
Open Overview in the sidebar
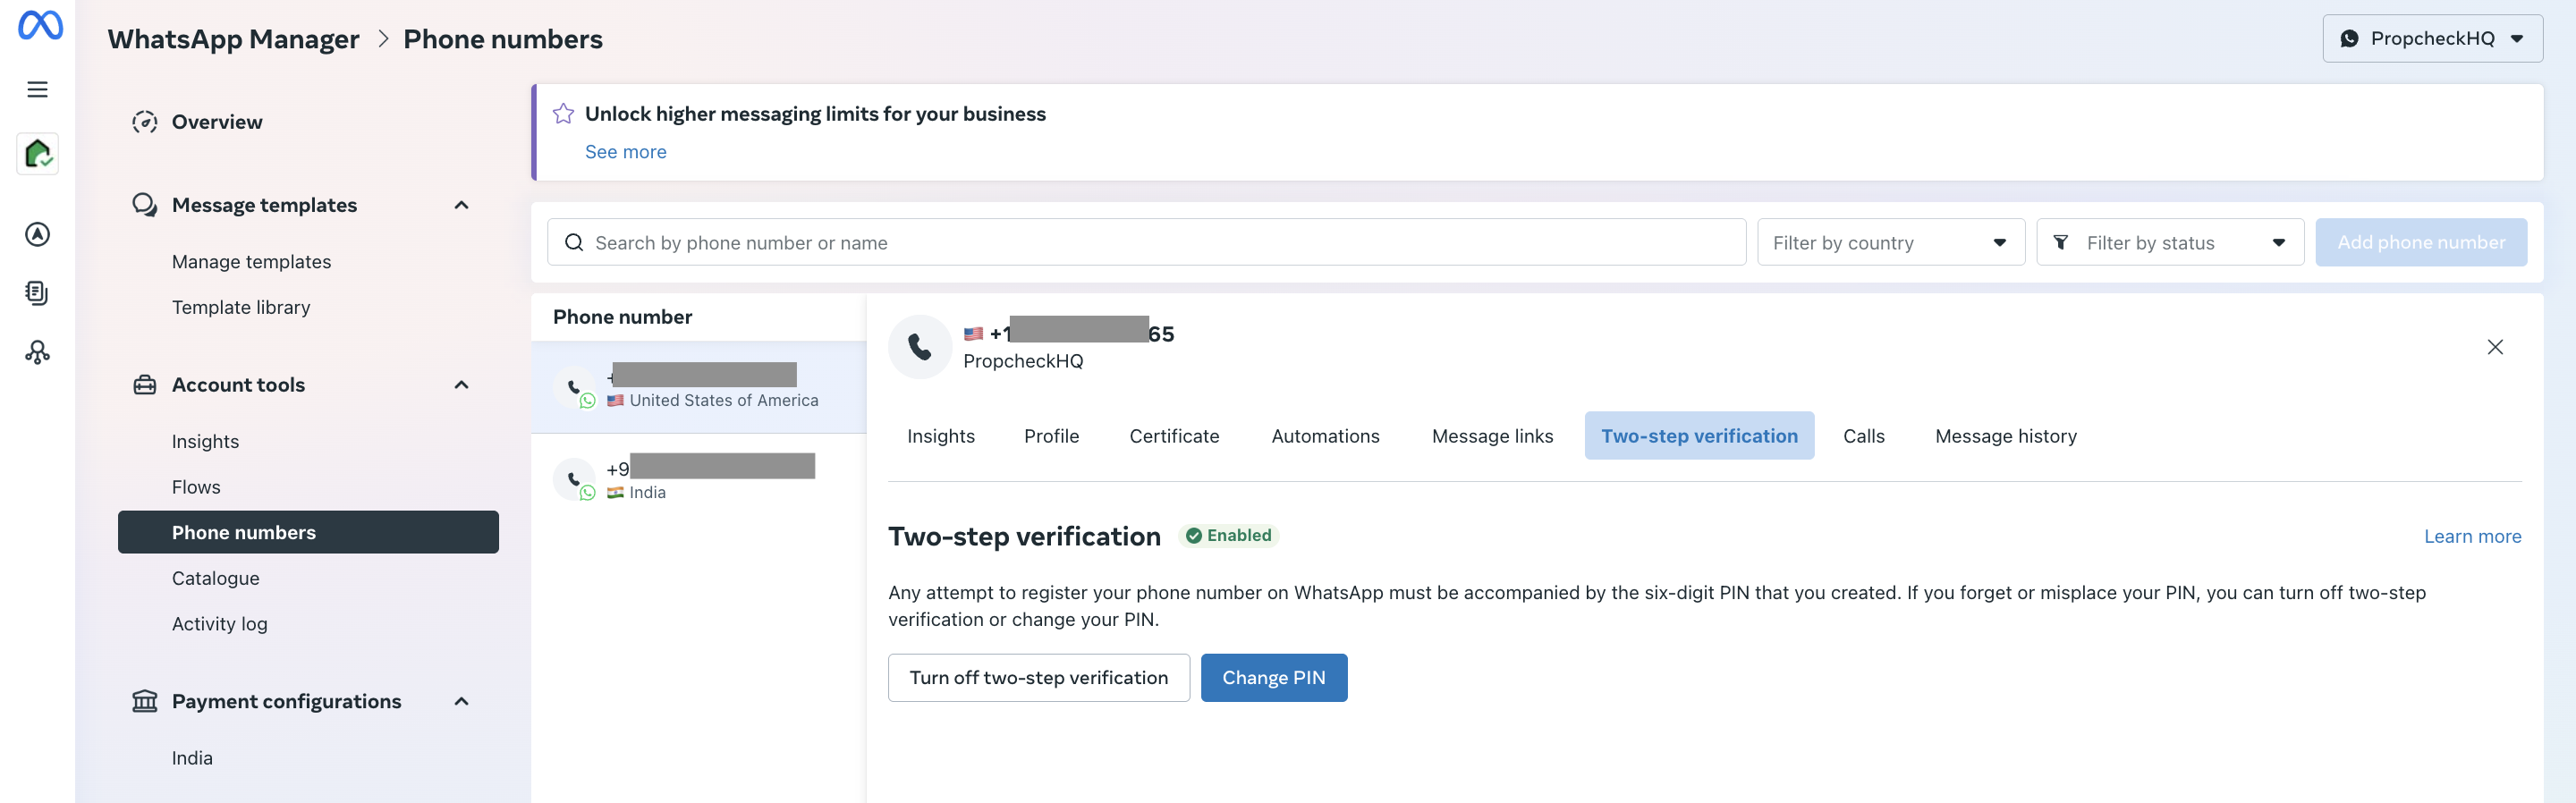[217, 122]
